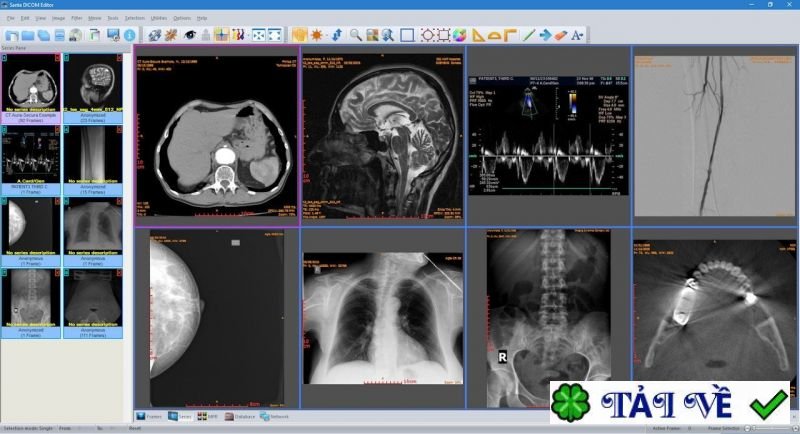Open the Filter menu
The width and height of the screenshot is (800, 434).
pyautogui.click(x=77, y=18)
